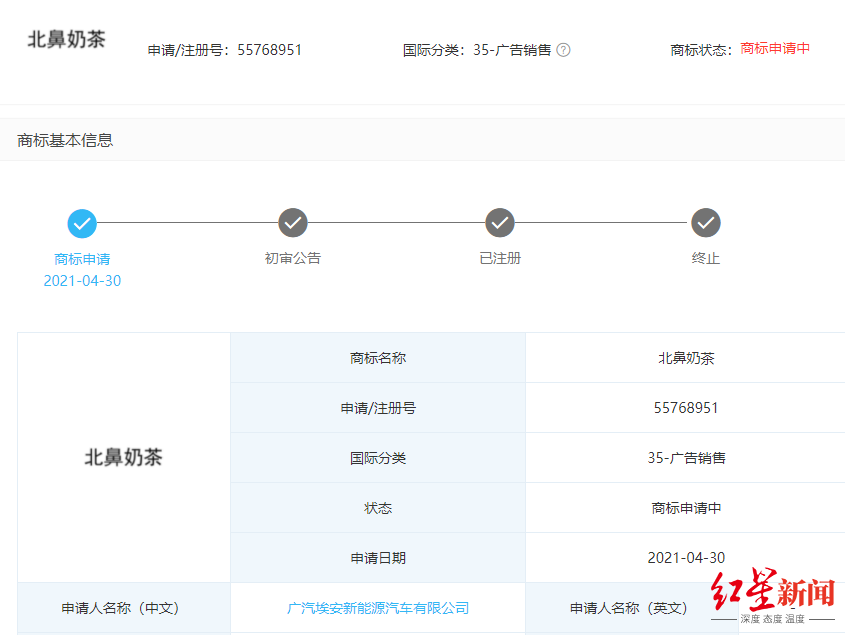Select the blue 商标申请 step checkmark
Viewport: 845px width, 635px height.
click(x=82, y=223)
